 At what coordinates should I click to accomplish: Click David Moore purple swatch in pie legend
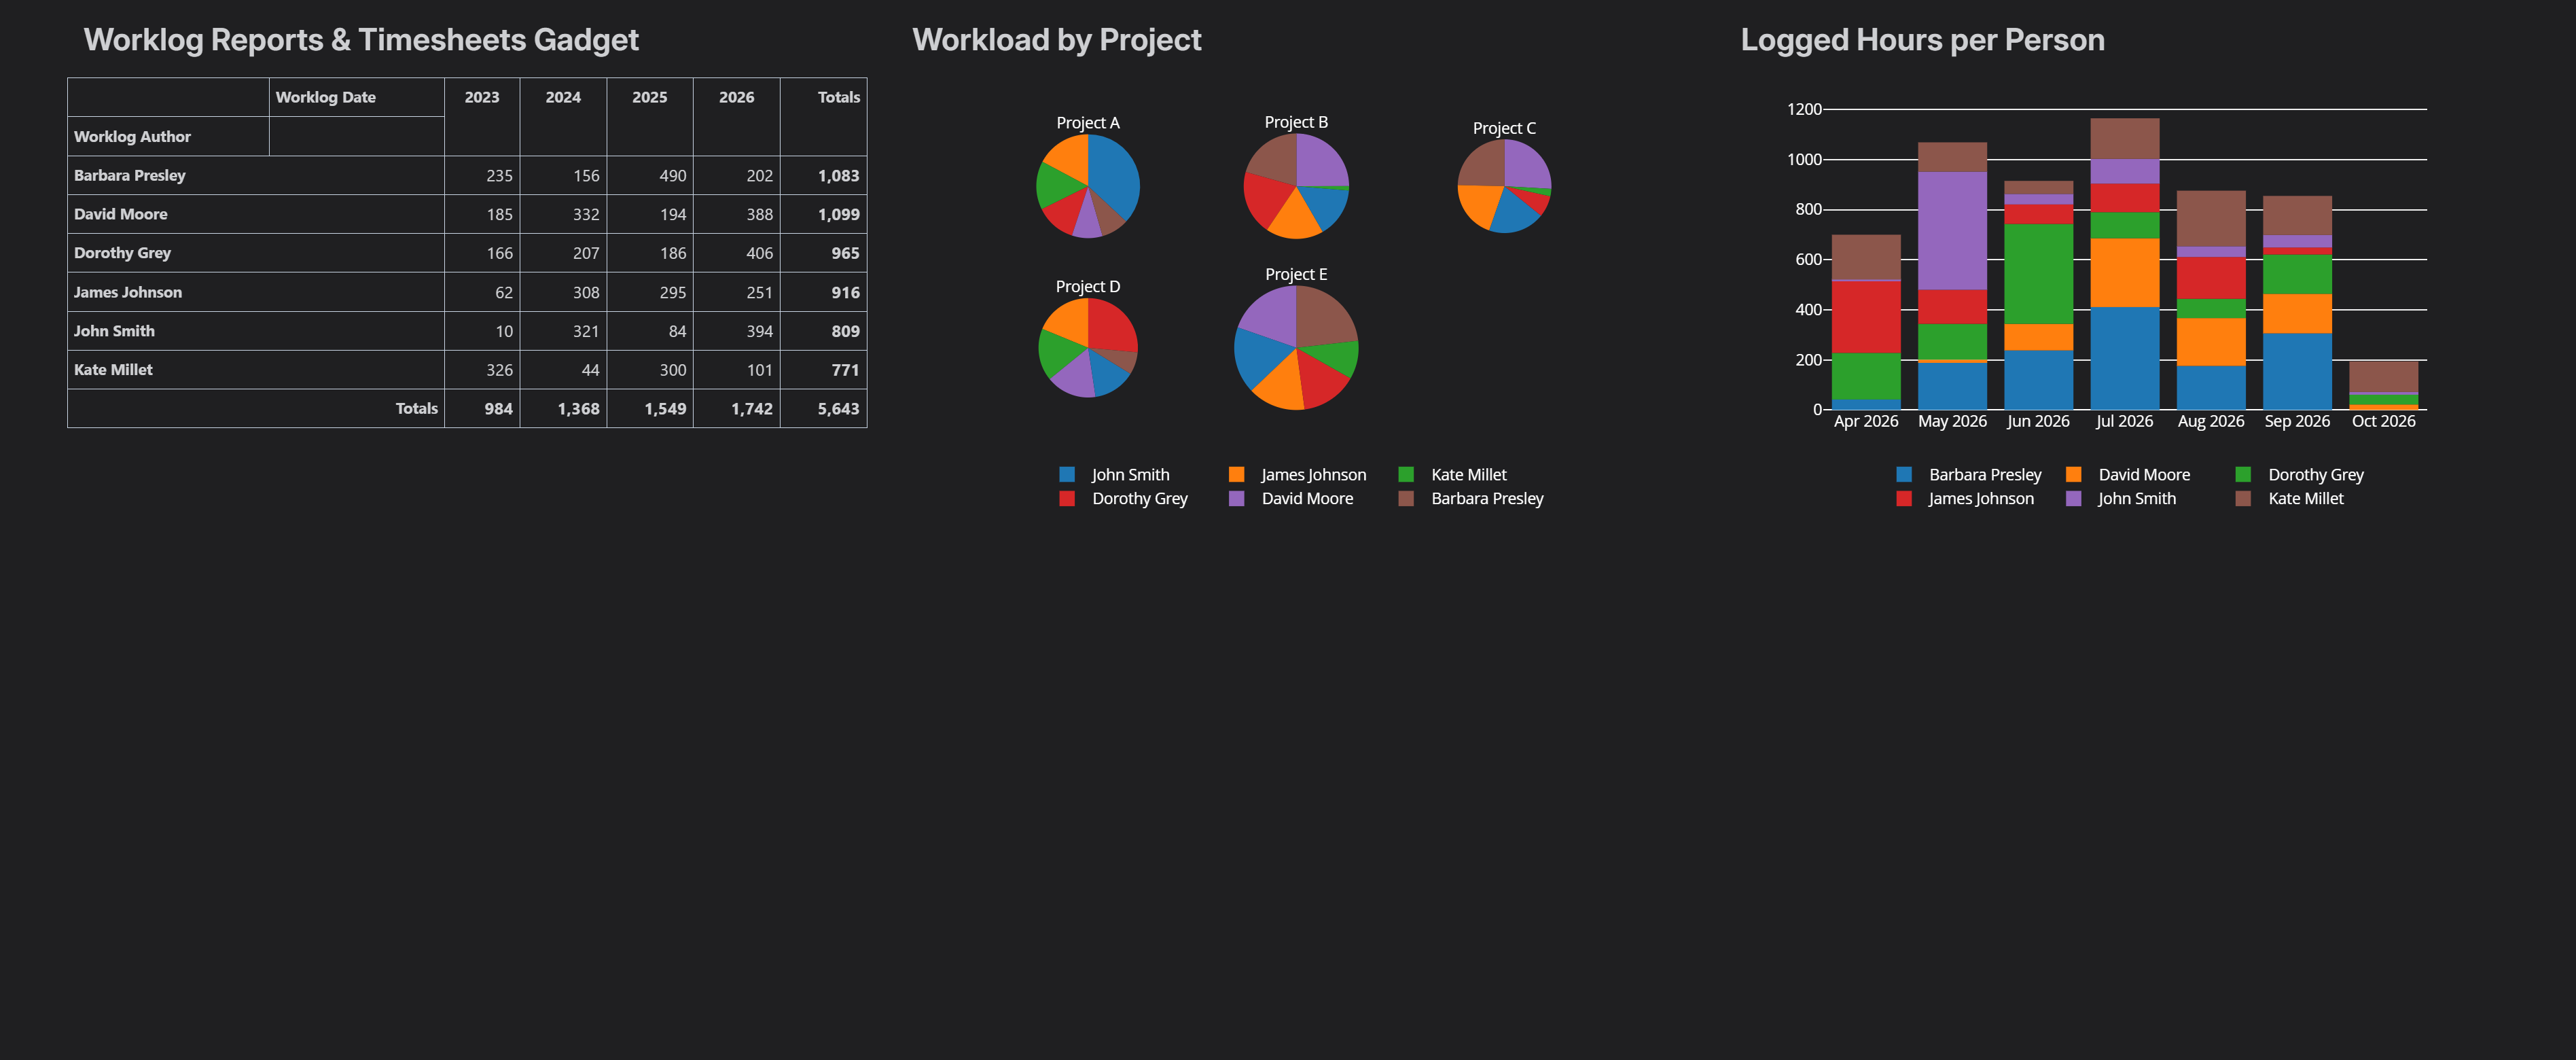coord(1236,499)
